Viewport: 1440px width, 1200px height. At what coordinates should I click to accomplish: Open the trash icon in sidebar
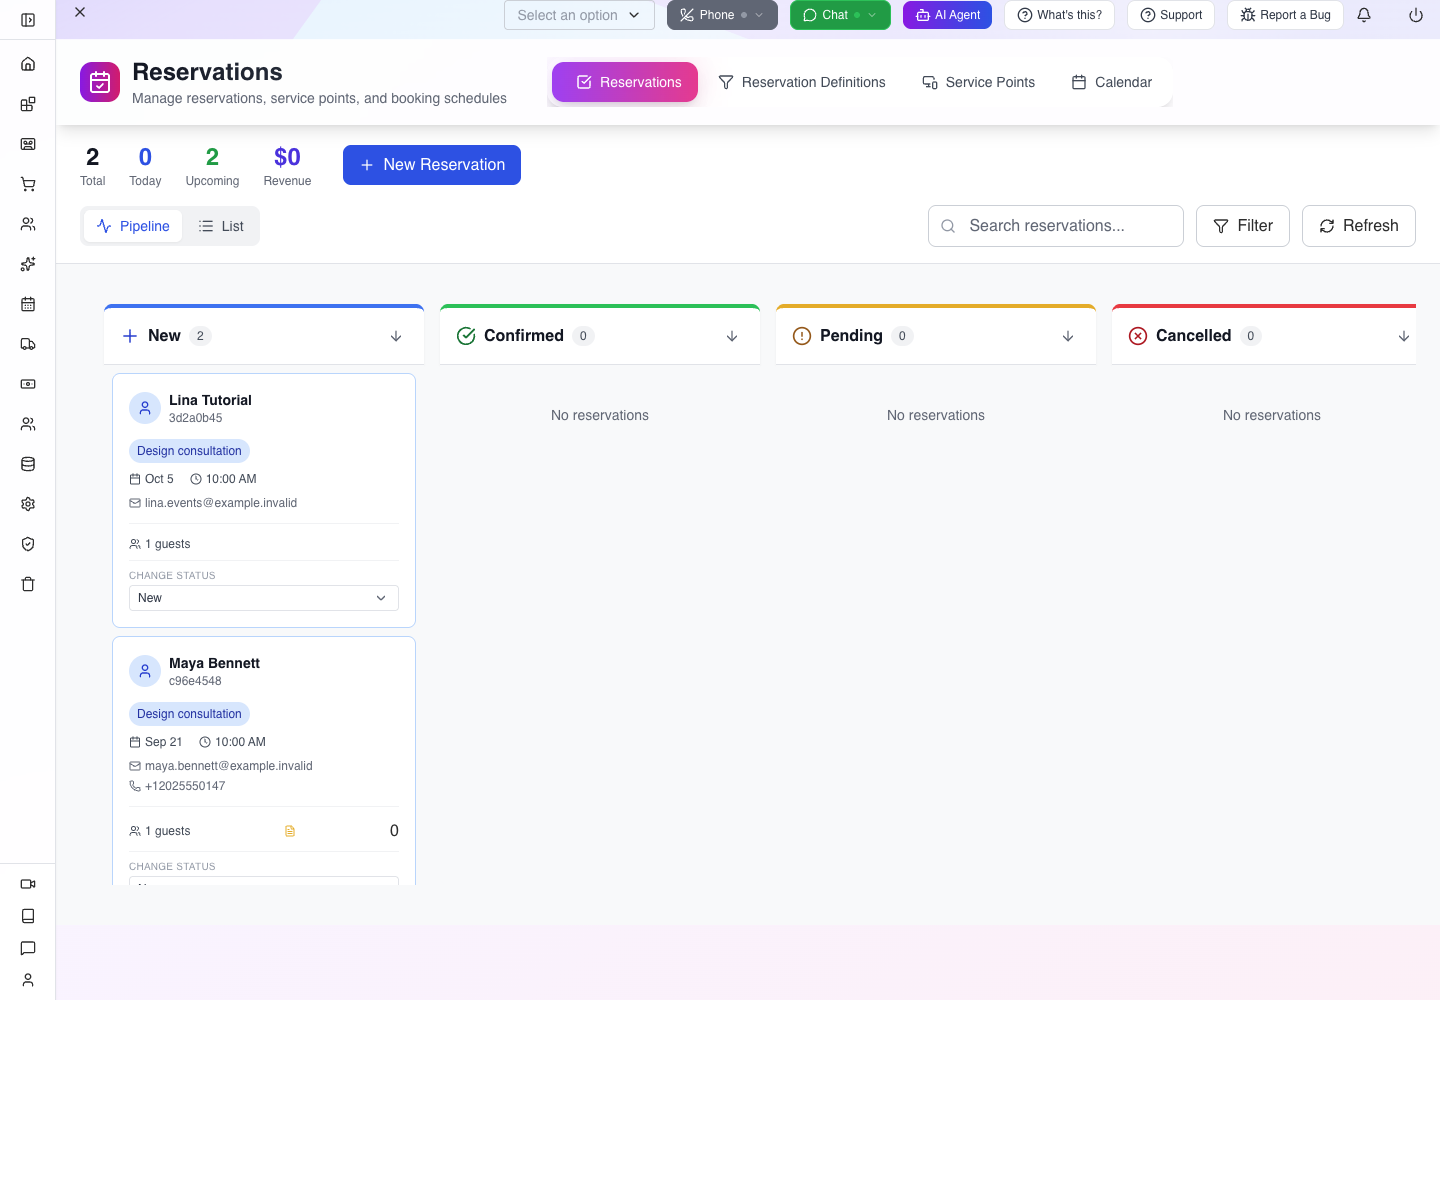tap(28, 584)
